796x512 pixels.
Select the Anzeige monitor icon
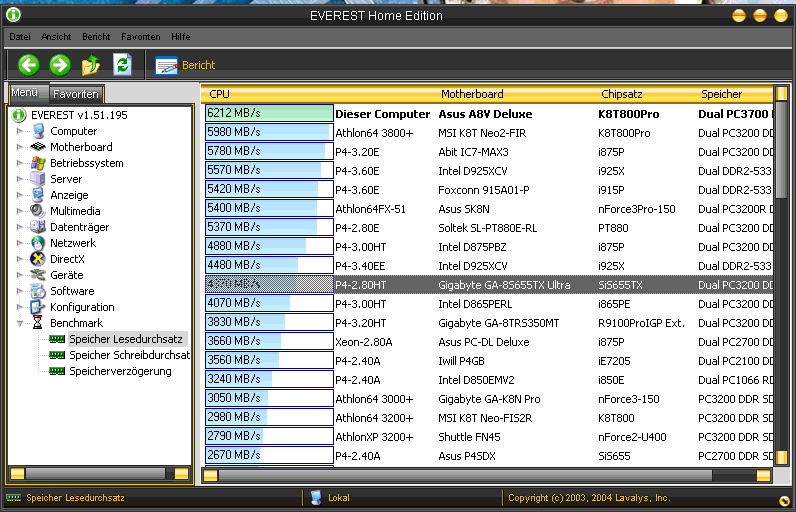pos(38,195)
